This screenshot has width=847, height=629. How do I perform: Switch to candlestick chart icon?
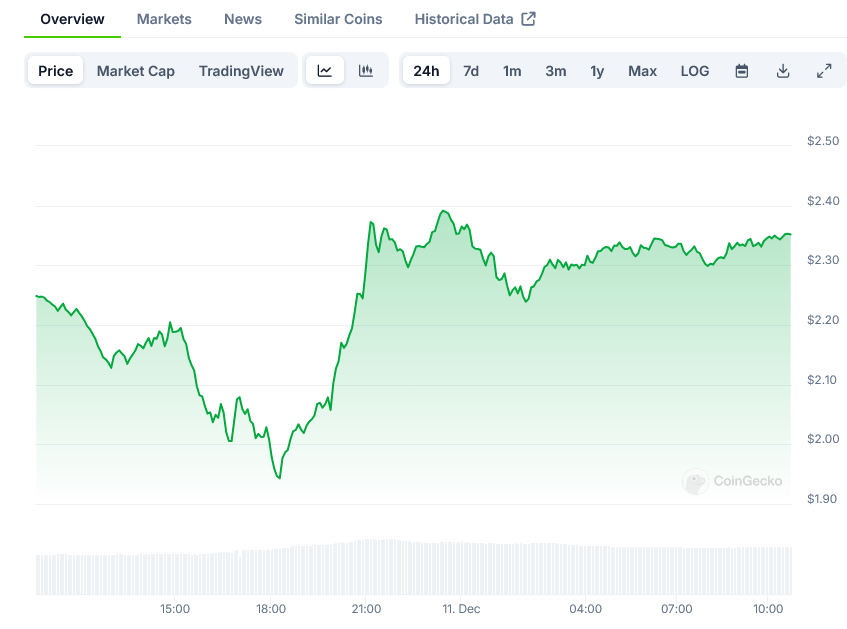tap(366, 71)
